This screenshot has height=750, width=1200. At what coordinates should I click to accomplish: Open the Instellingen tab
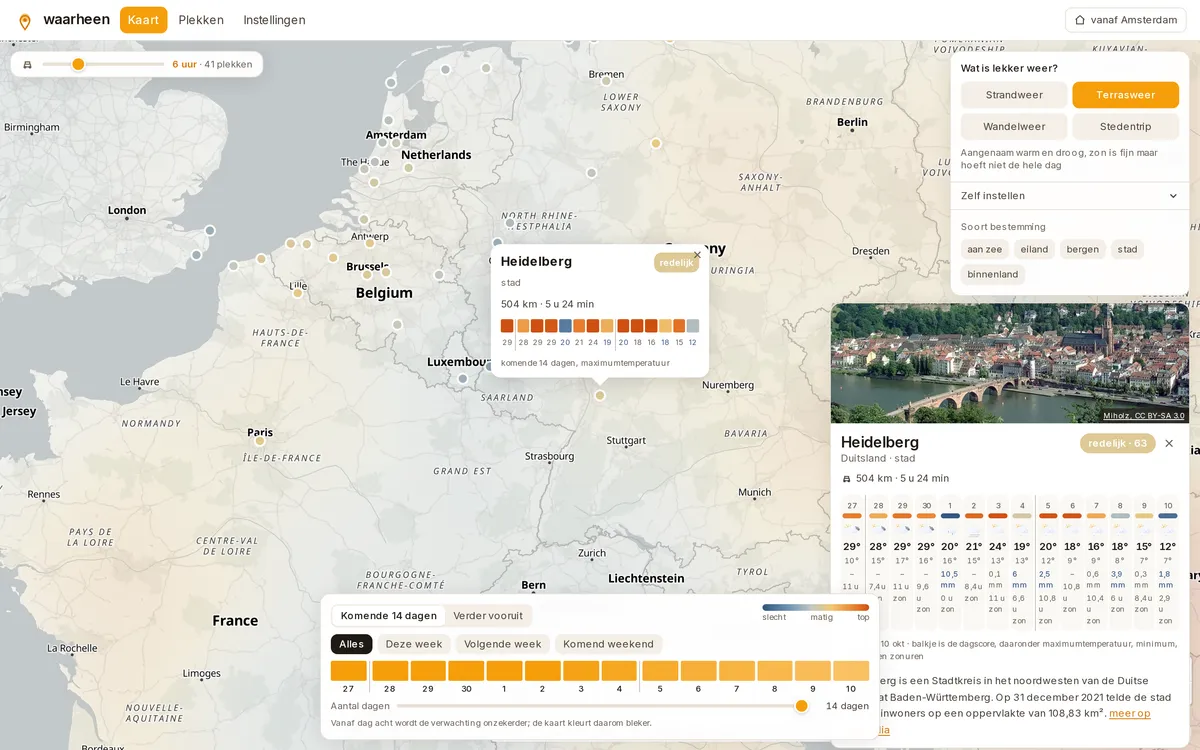(274, 20)
